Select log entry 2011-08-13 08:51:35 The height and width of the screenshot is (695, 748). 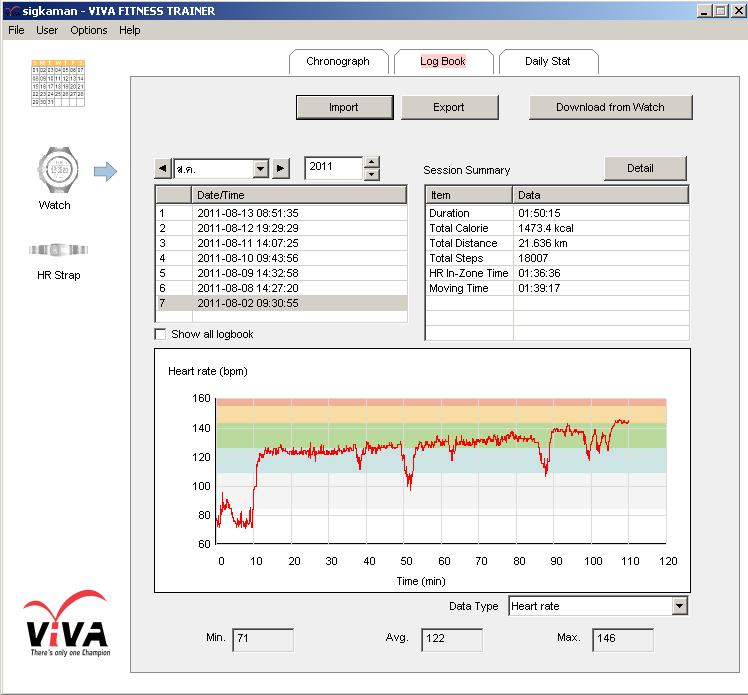(248, 213)
